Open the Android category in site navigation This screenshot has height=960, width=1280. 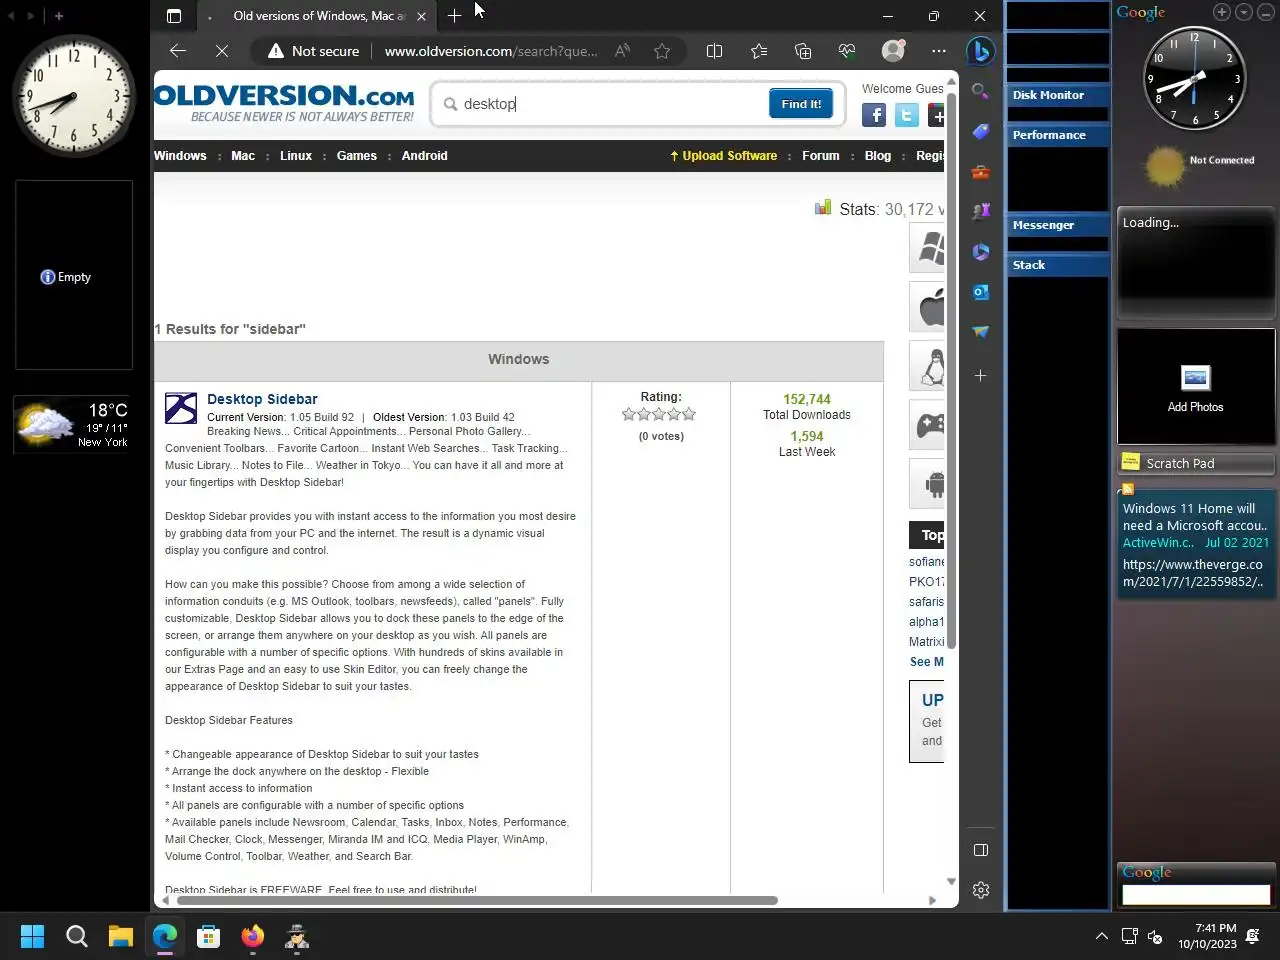(x=425, y=156)
